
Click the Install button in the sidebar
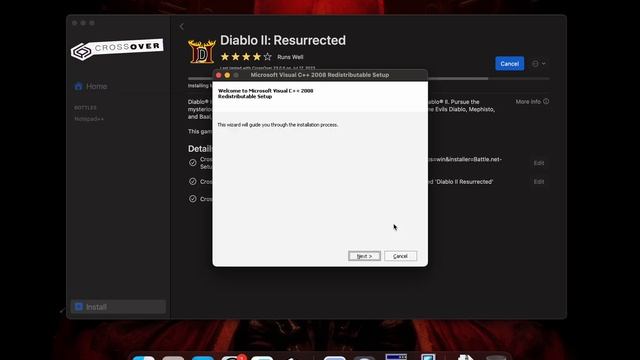click(x=118, y=307)
